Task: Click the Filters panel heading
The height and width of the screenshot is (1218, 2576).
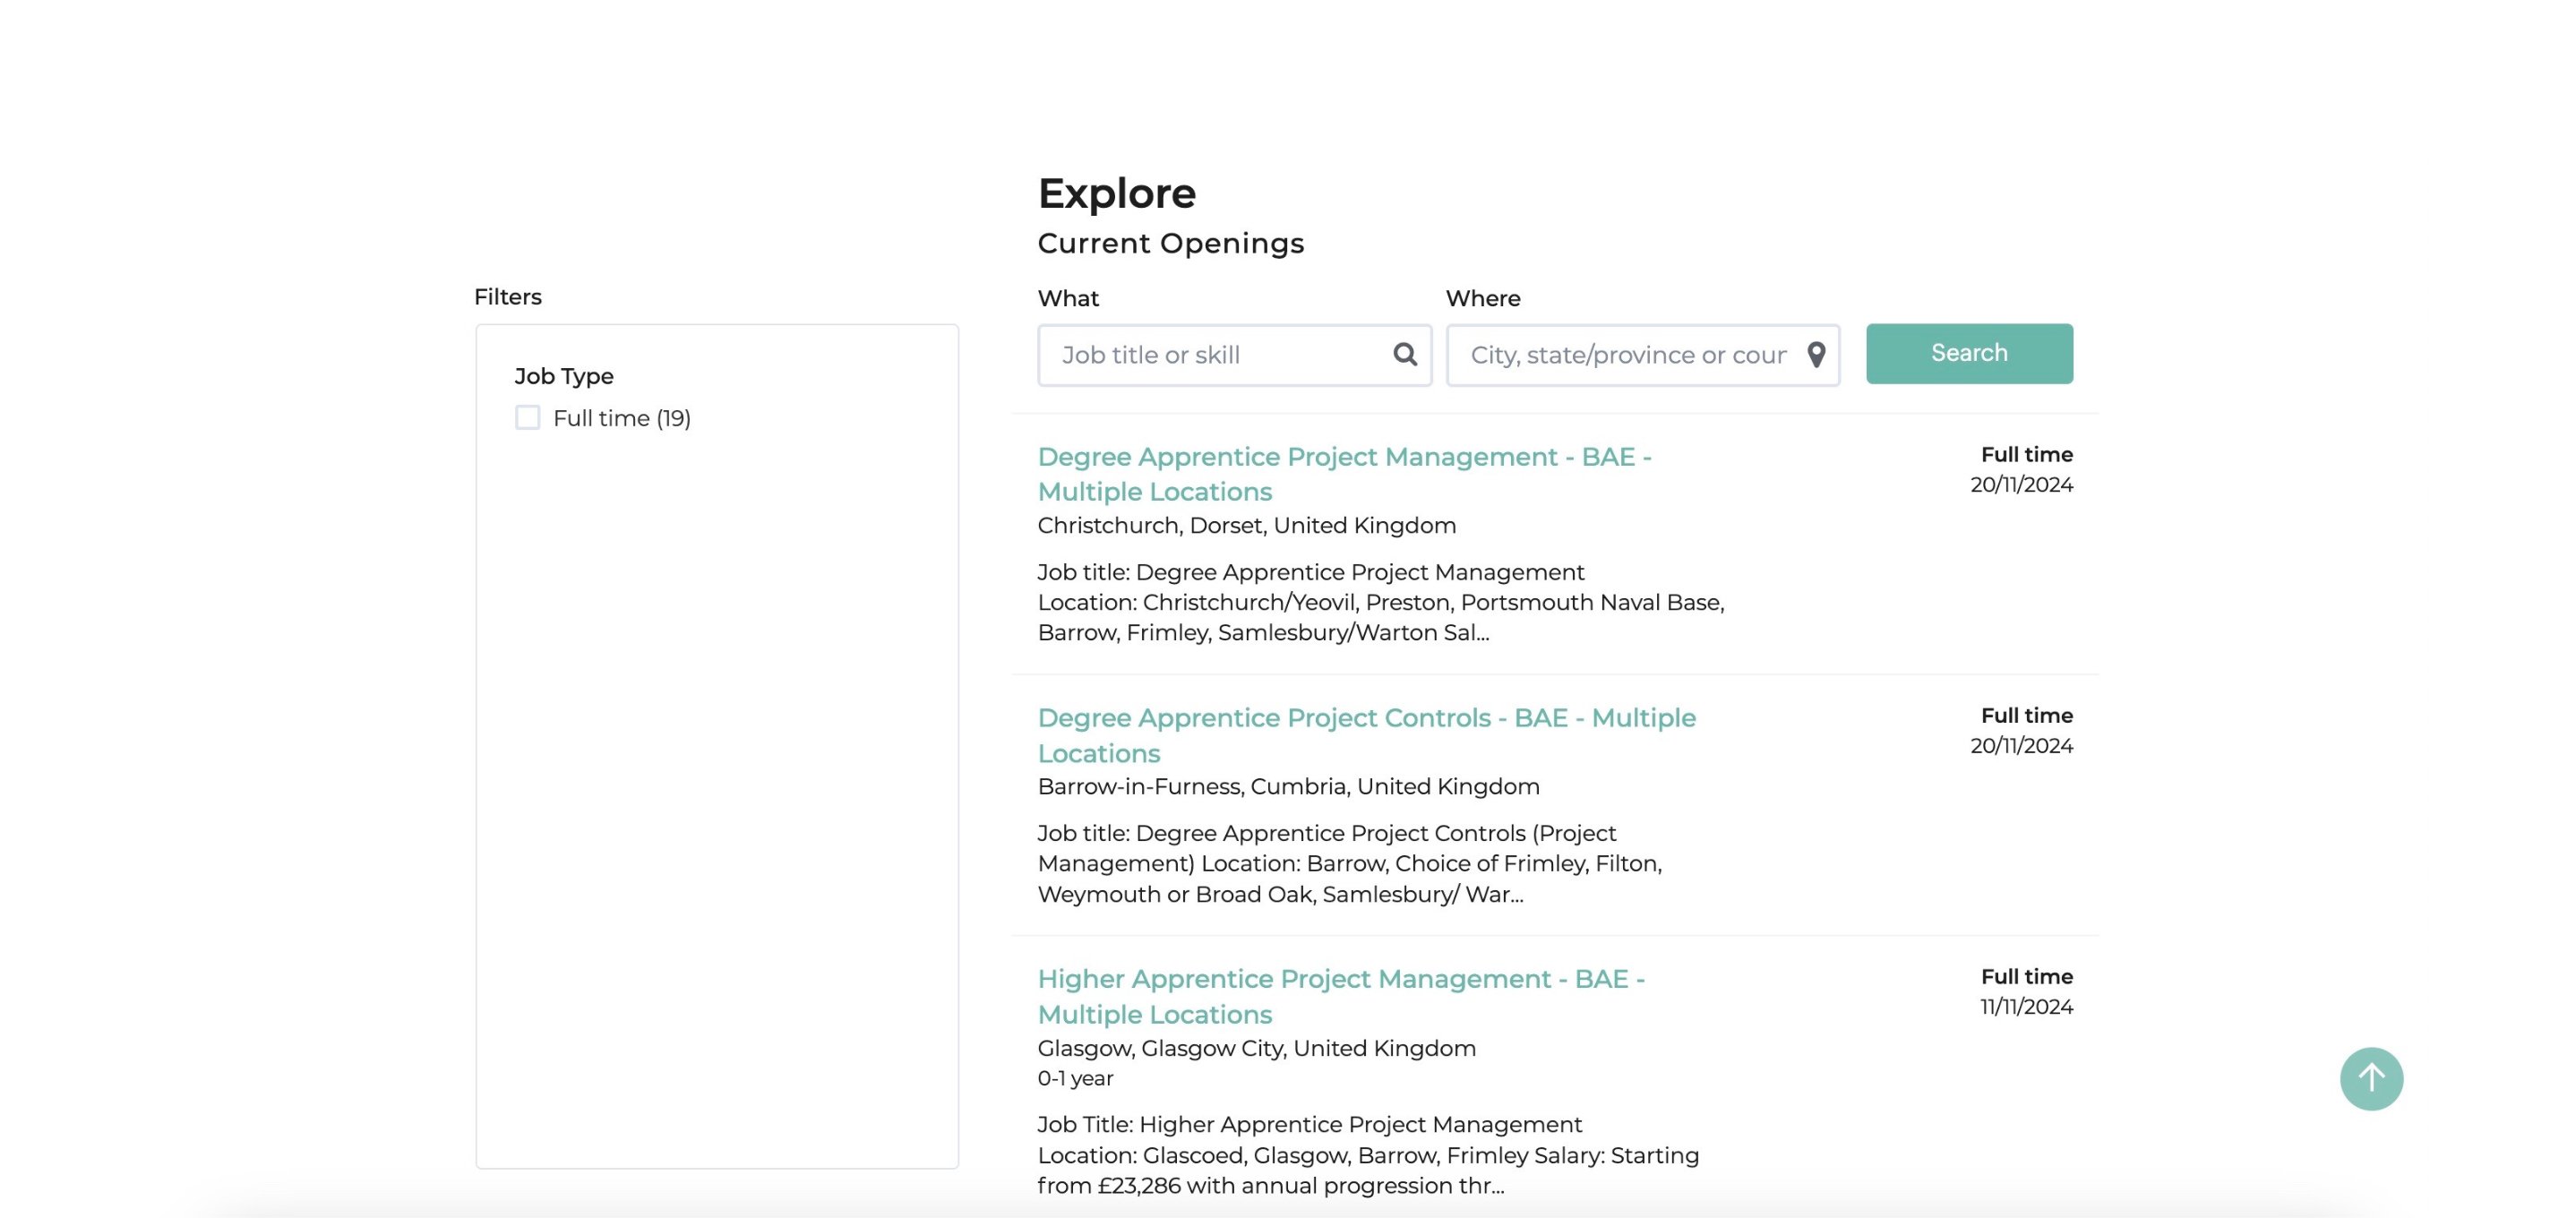Action: pyautogui.click(x=507, y=297)
